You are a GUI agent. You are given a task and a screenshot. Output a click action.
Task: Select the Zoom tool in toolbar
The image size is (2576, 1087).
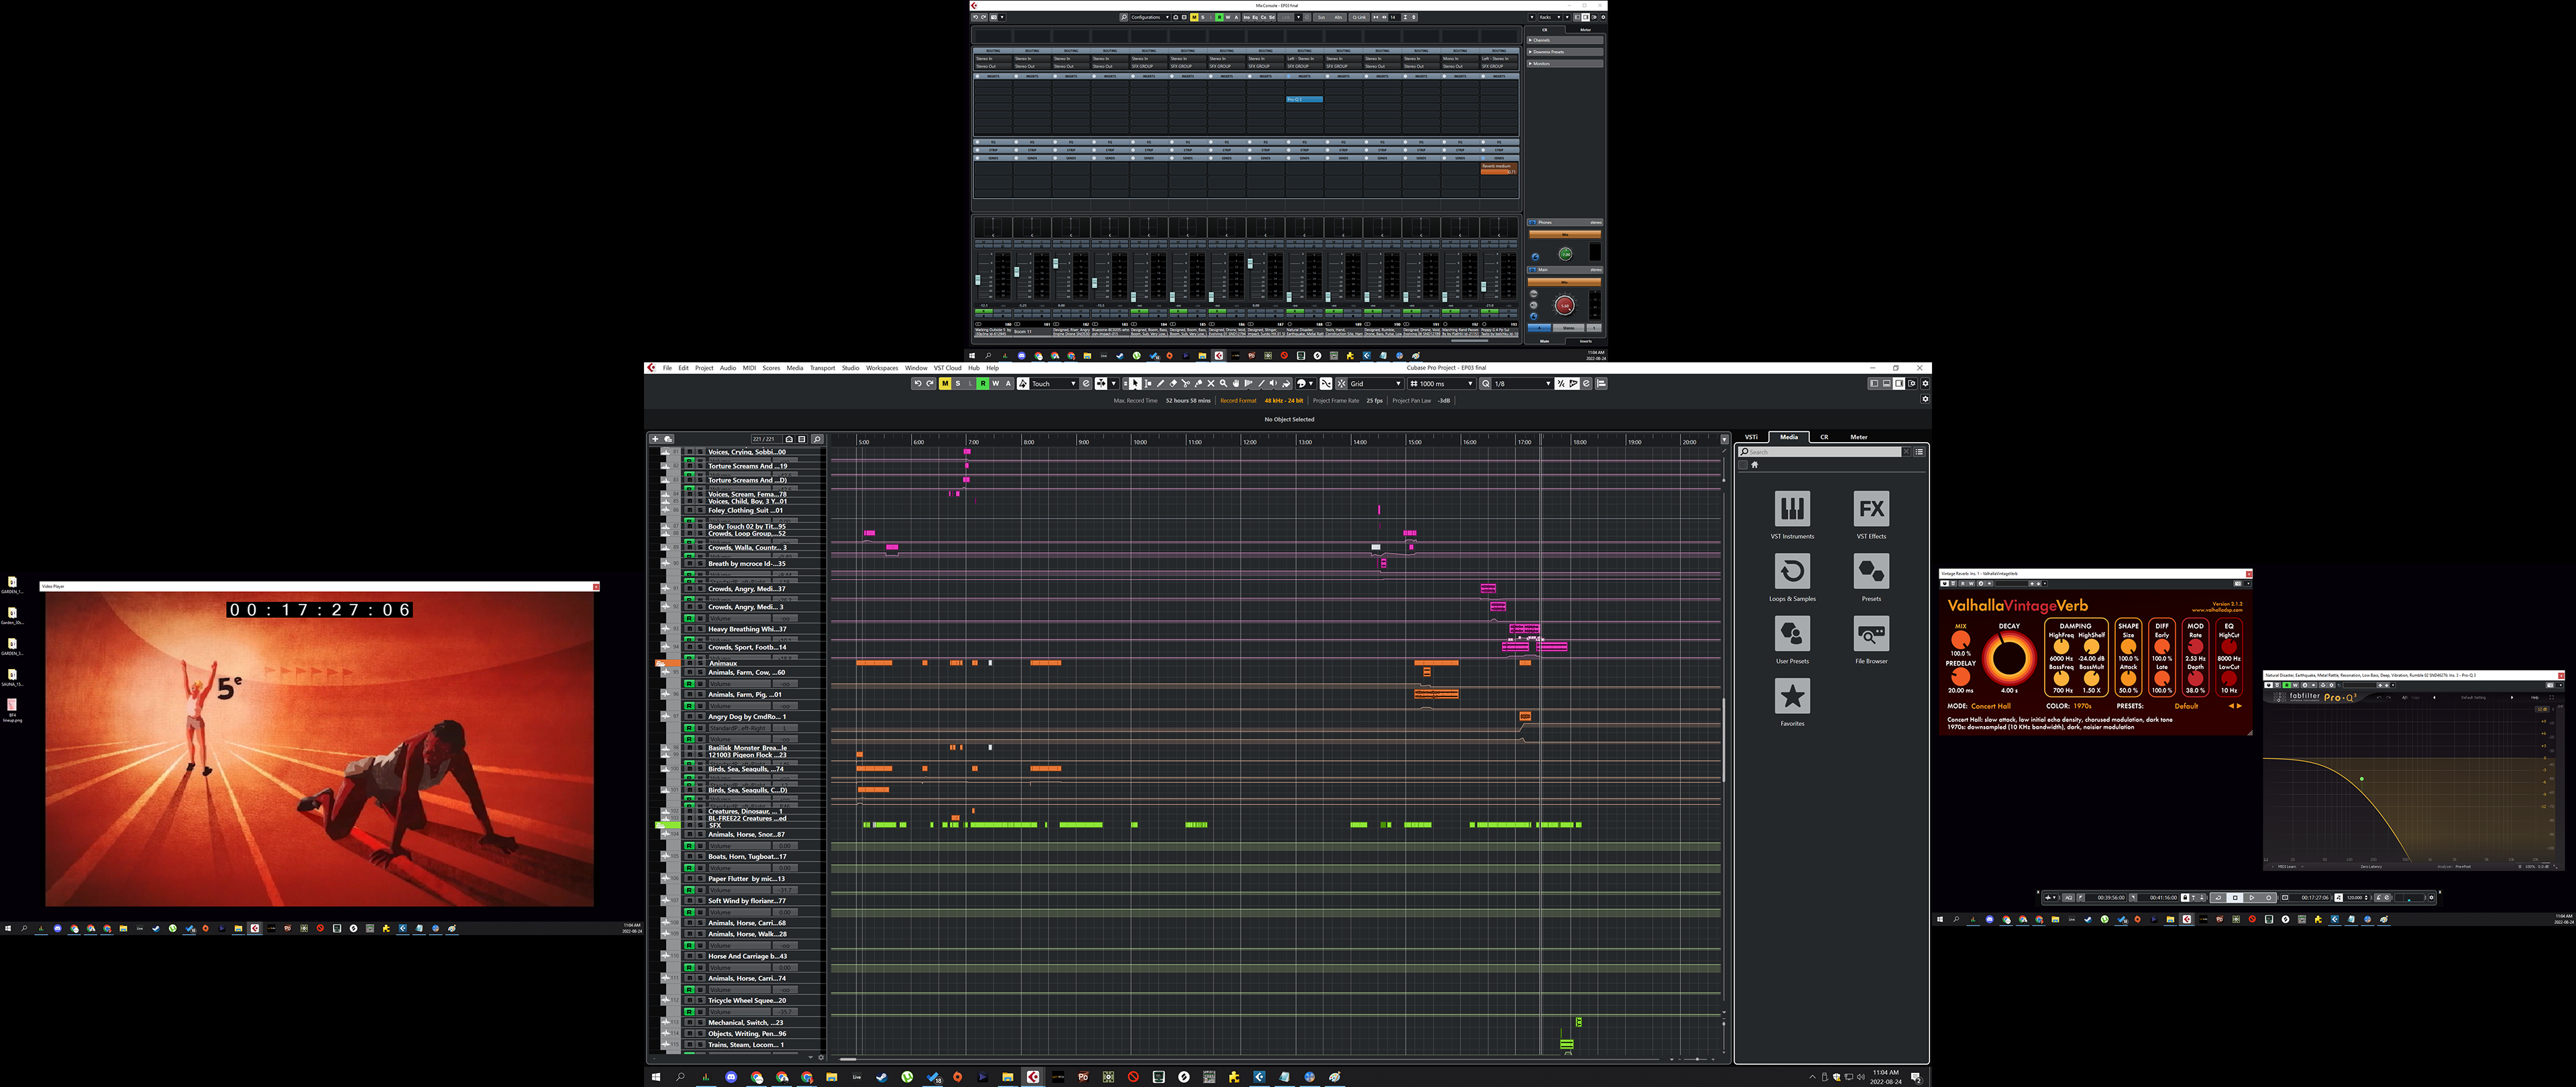[x=1223, y=384]
